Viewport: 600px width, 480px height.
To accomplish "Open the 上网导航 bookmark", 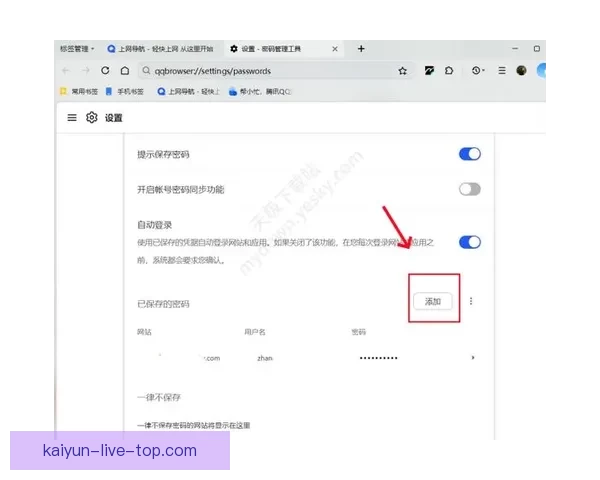I will [x=189, y=91].
